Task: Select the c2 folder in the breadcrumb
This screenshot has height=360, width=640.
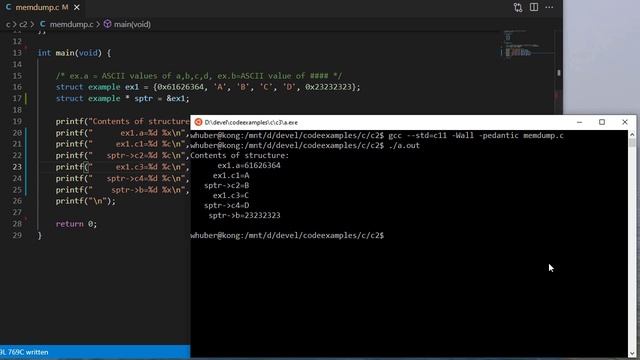Action: point(23,24)
